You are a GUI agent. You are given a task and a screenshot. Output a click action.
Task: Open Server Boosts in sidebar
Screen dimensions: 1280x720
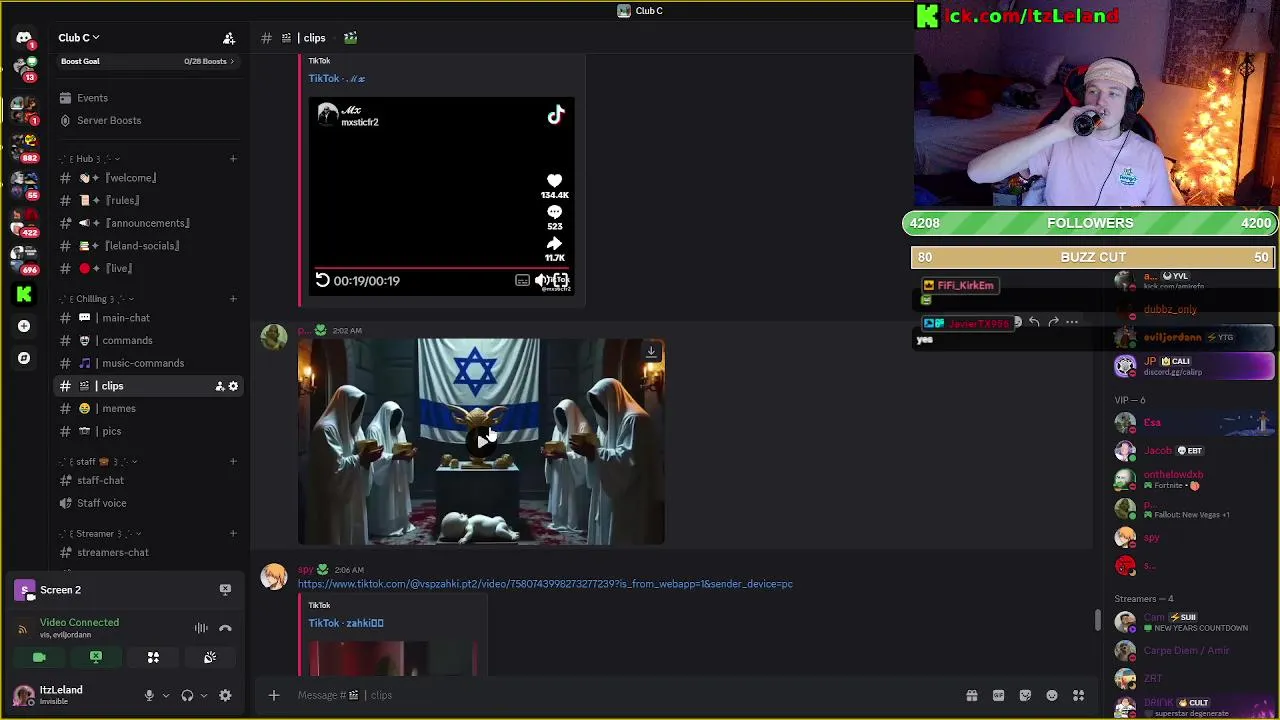tap(148, 120)
